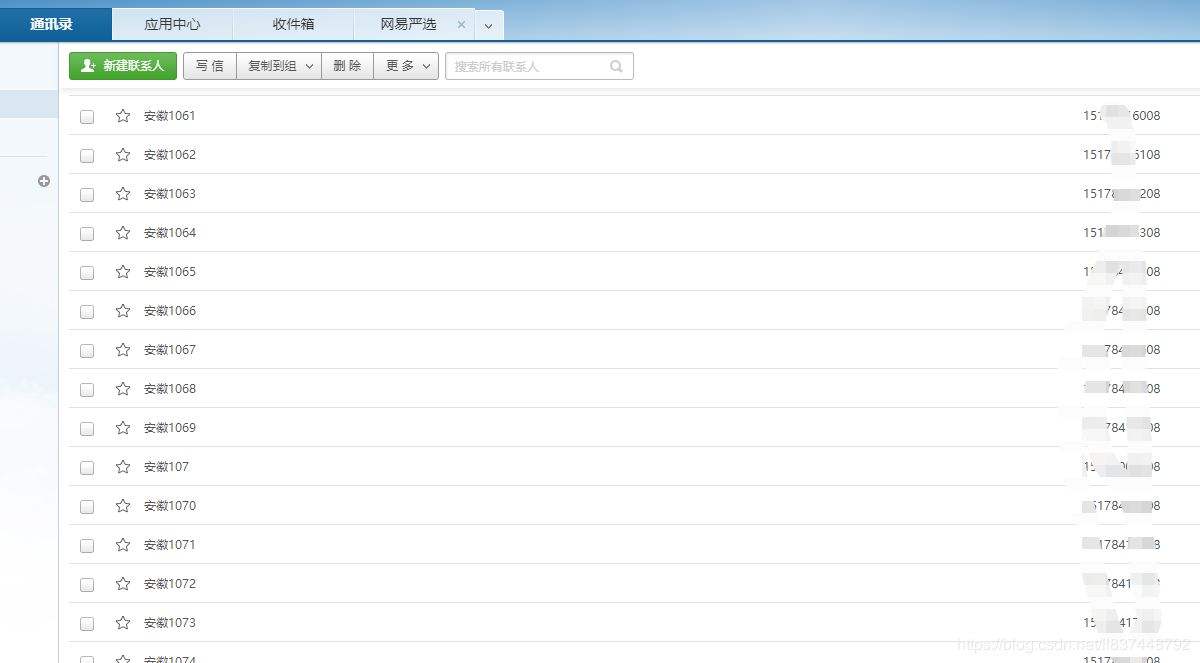Star the contact 安徽1072
This screenshot has width=1200, height=663.
click(123, 584)
